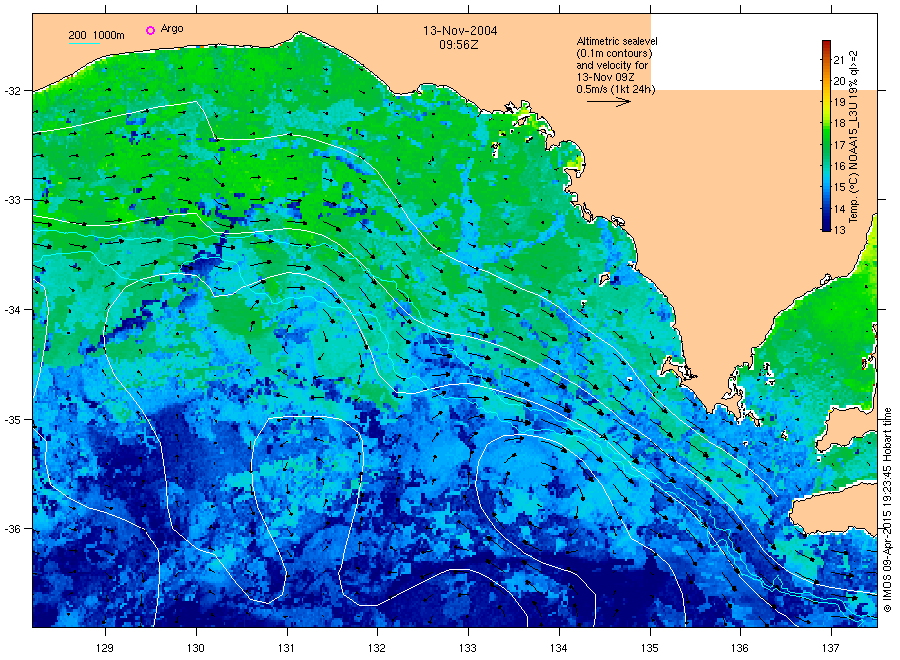The height and width of the screenshot is (660, 900).
Task: Click the 21 degree color bar label
Action: [839, 60]
